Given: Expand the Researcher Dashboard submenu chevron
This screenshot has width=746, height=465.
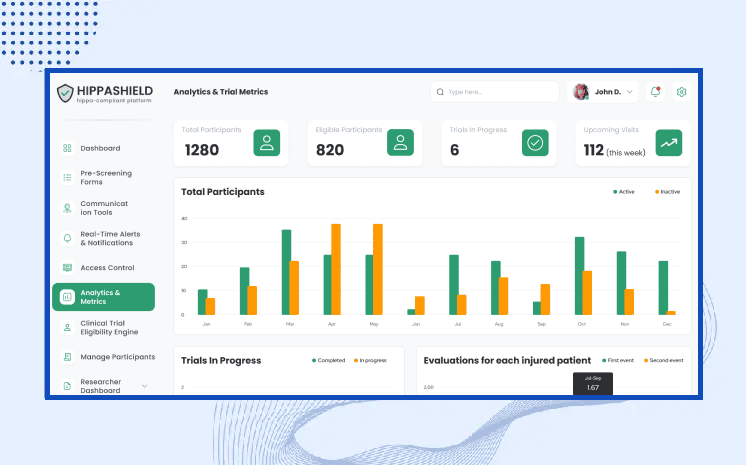Looking at the screenshot, I should [x=144, y=386].
